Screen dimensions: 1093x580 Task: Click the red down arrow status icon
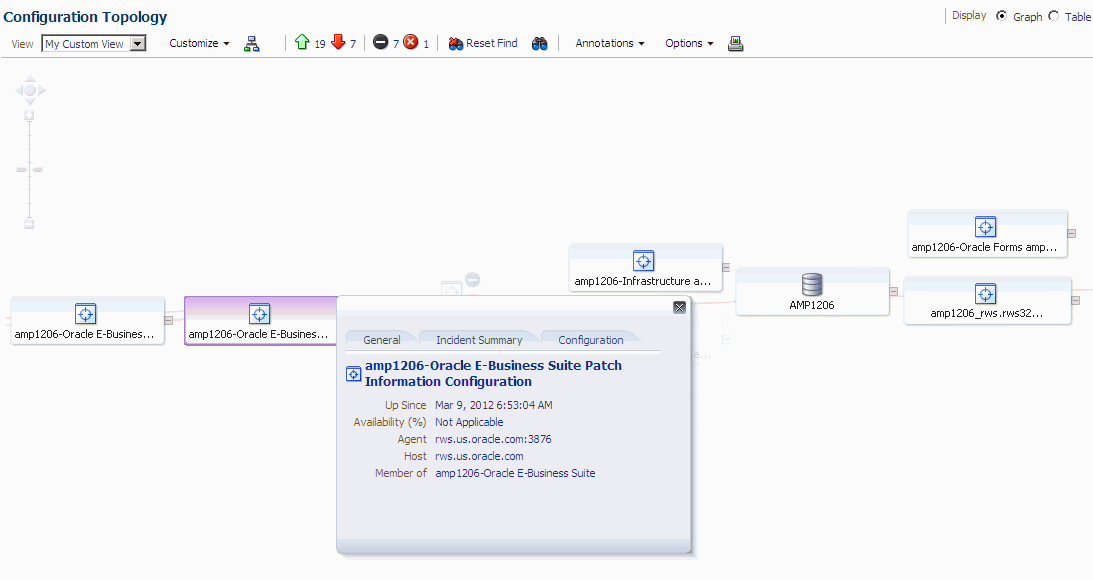point(338,43)
